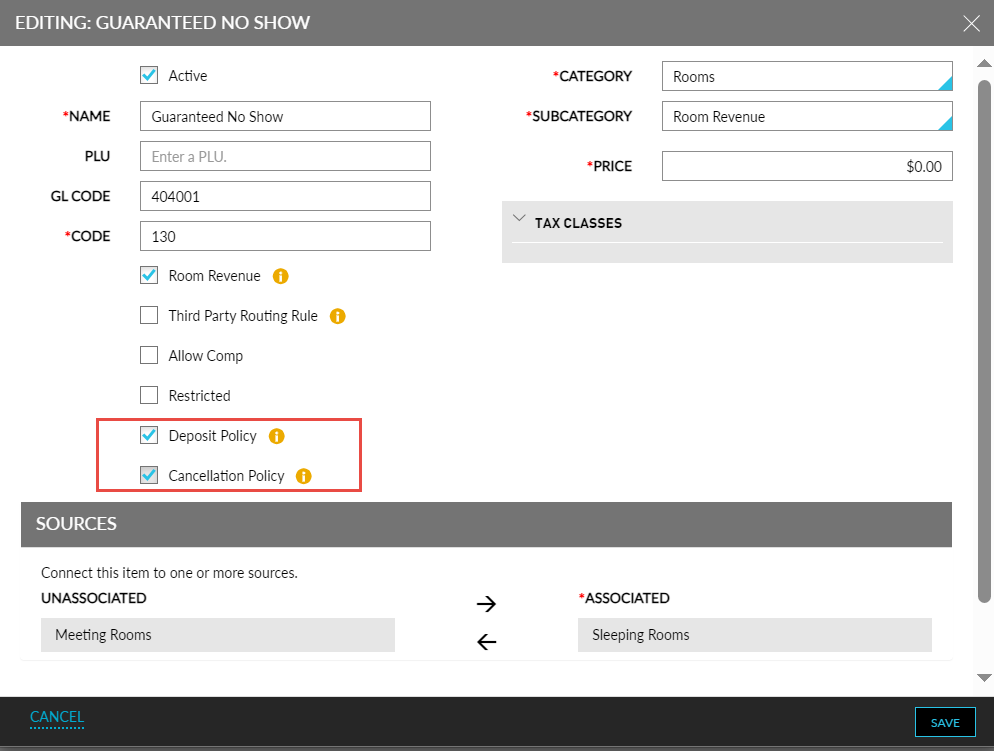
Task: Click info icon beside Room Revenue checkbox
Action: 281,276
